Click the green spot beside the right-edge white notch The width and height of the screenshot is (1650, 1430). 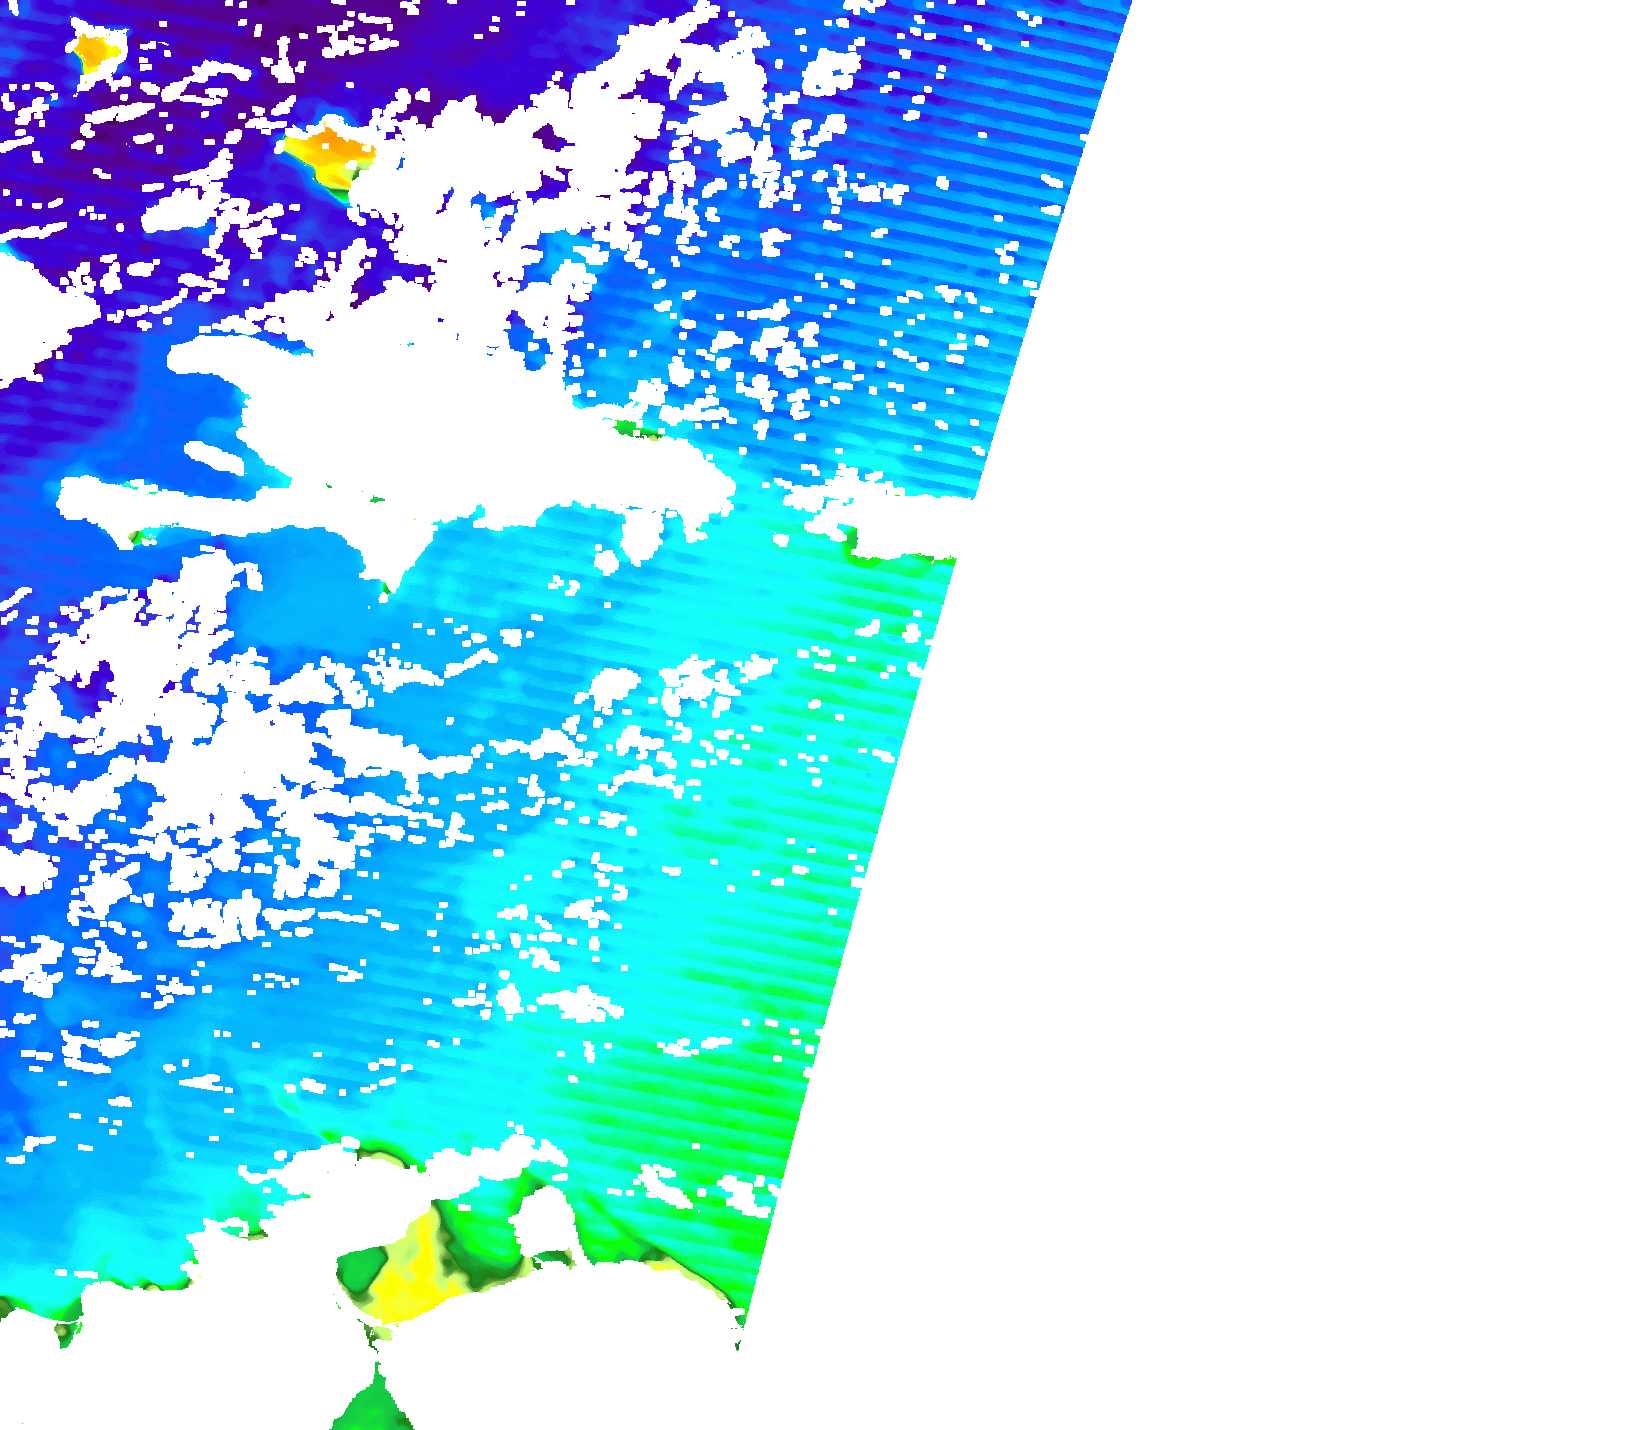click(x=853, y=543)
